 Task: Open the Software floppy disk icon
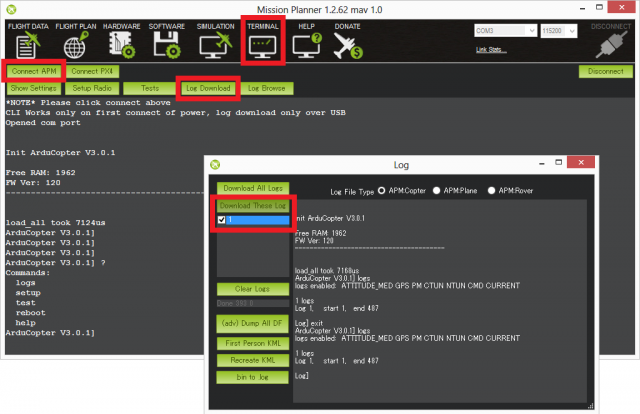(167, 45)
